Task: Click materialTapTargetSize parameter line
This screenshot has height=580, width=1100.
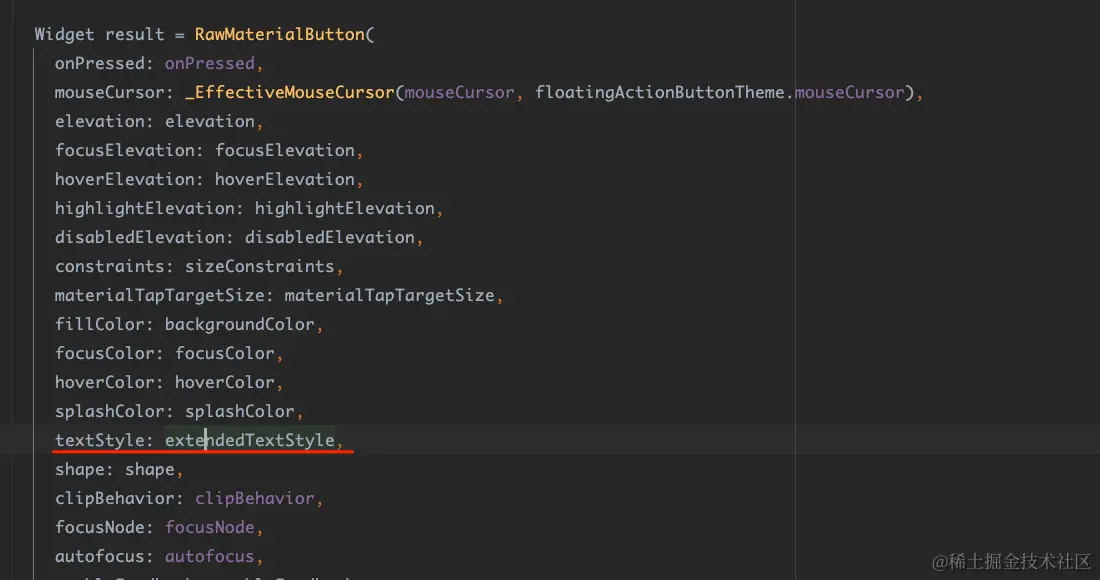Action: [x=279, y=295]
